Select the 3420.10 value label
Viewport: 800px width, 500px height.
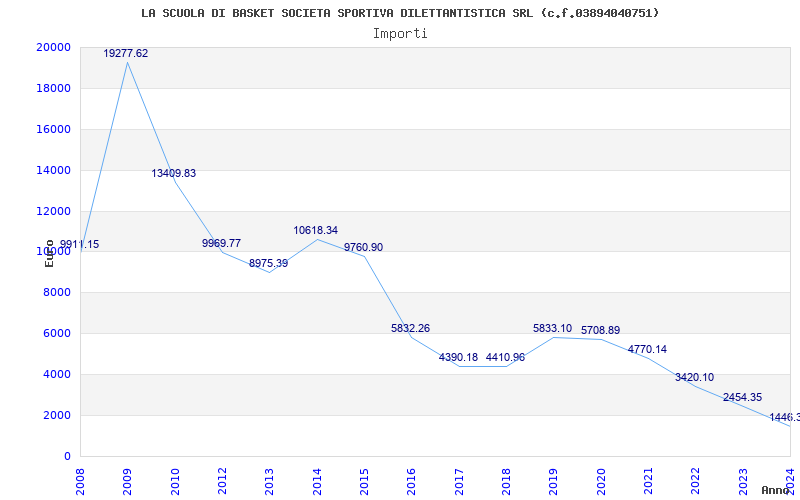pos(694,378)
